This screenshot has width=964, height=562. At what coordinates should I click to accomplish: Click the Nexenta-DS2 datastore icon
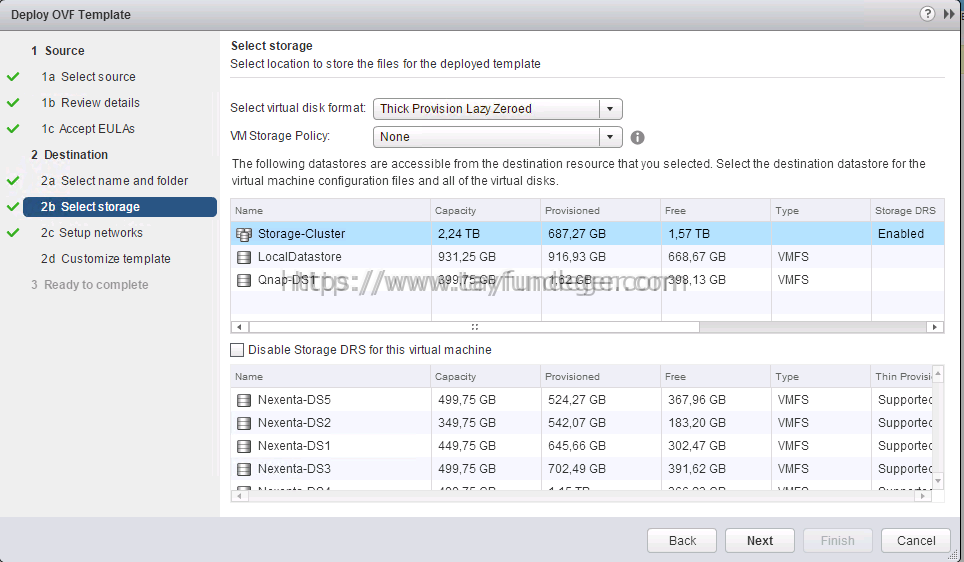tap(244, 423)
